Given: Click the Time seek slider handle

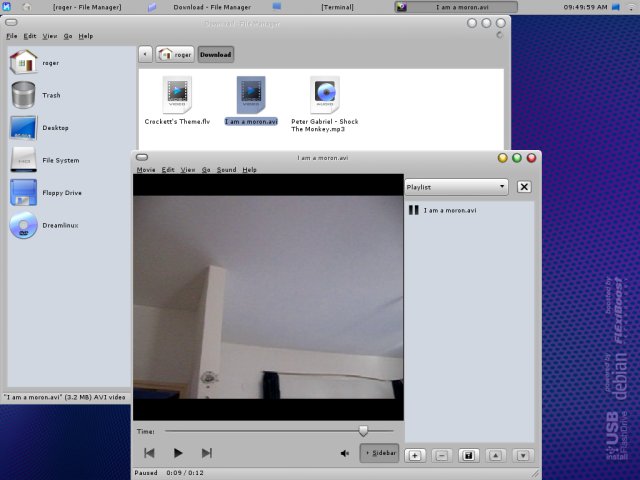Looking at the screenshot, I should tap(363, 430).
